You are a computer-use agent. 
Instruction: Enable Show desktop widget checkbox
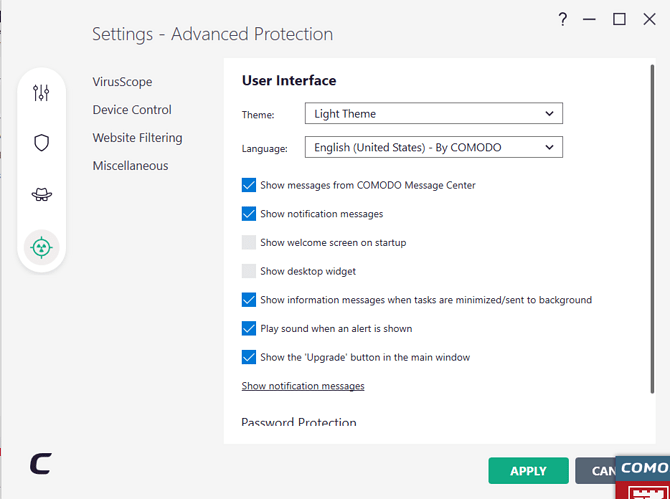pos(249,271)
